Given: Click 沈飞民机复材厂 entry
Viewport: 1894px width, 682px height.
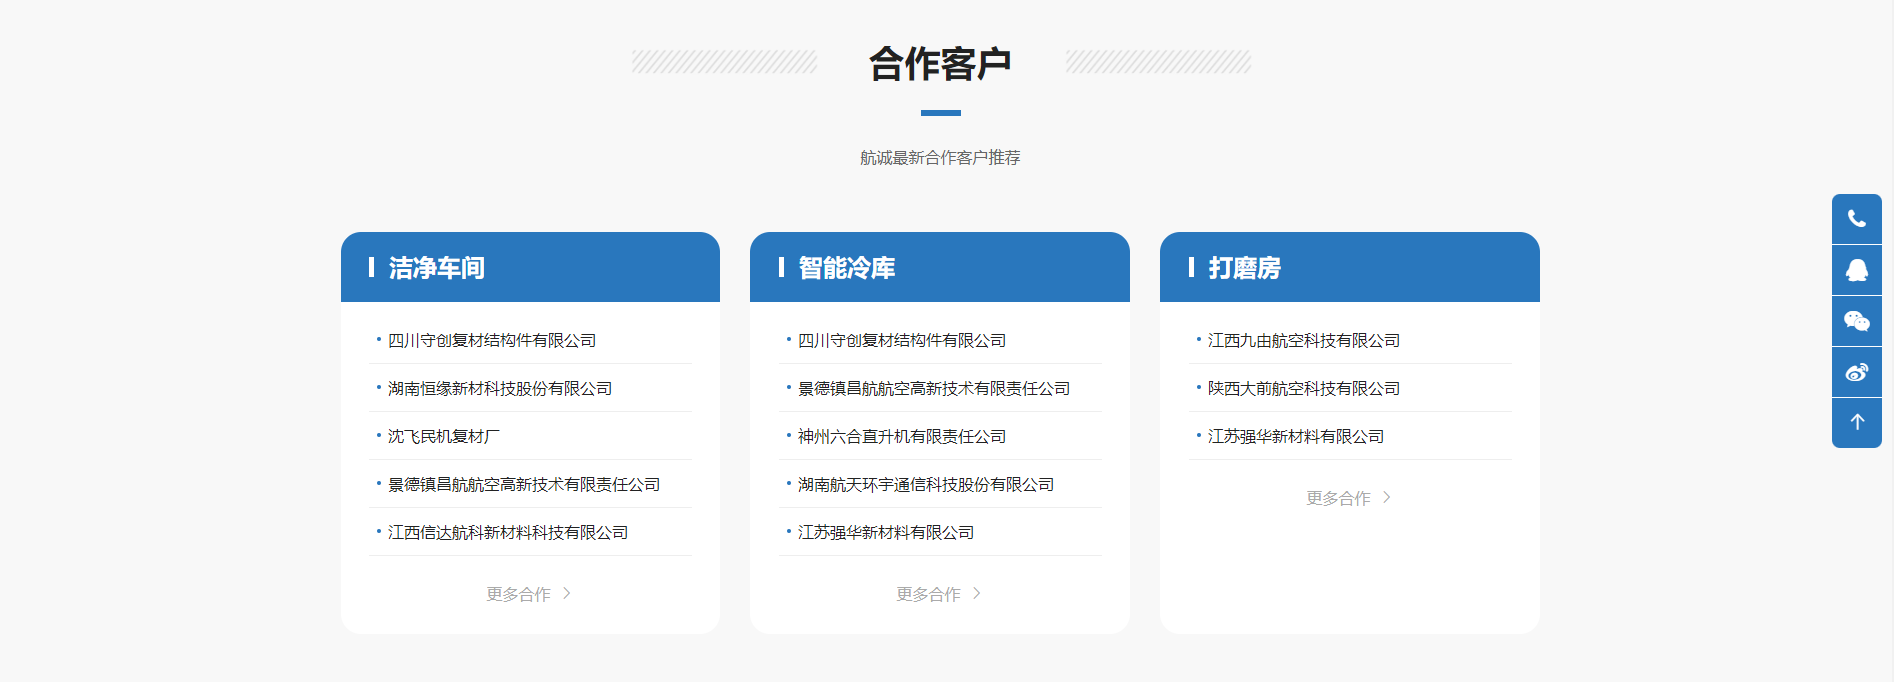Looking at the screenshot, I should pos(444,437).
